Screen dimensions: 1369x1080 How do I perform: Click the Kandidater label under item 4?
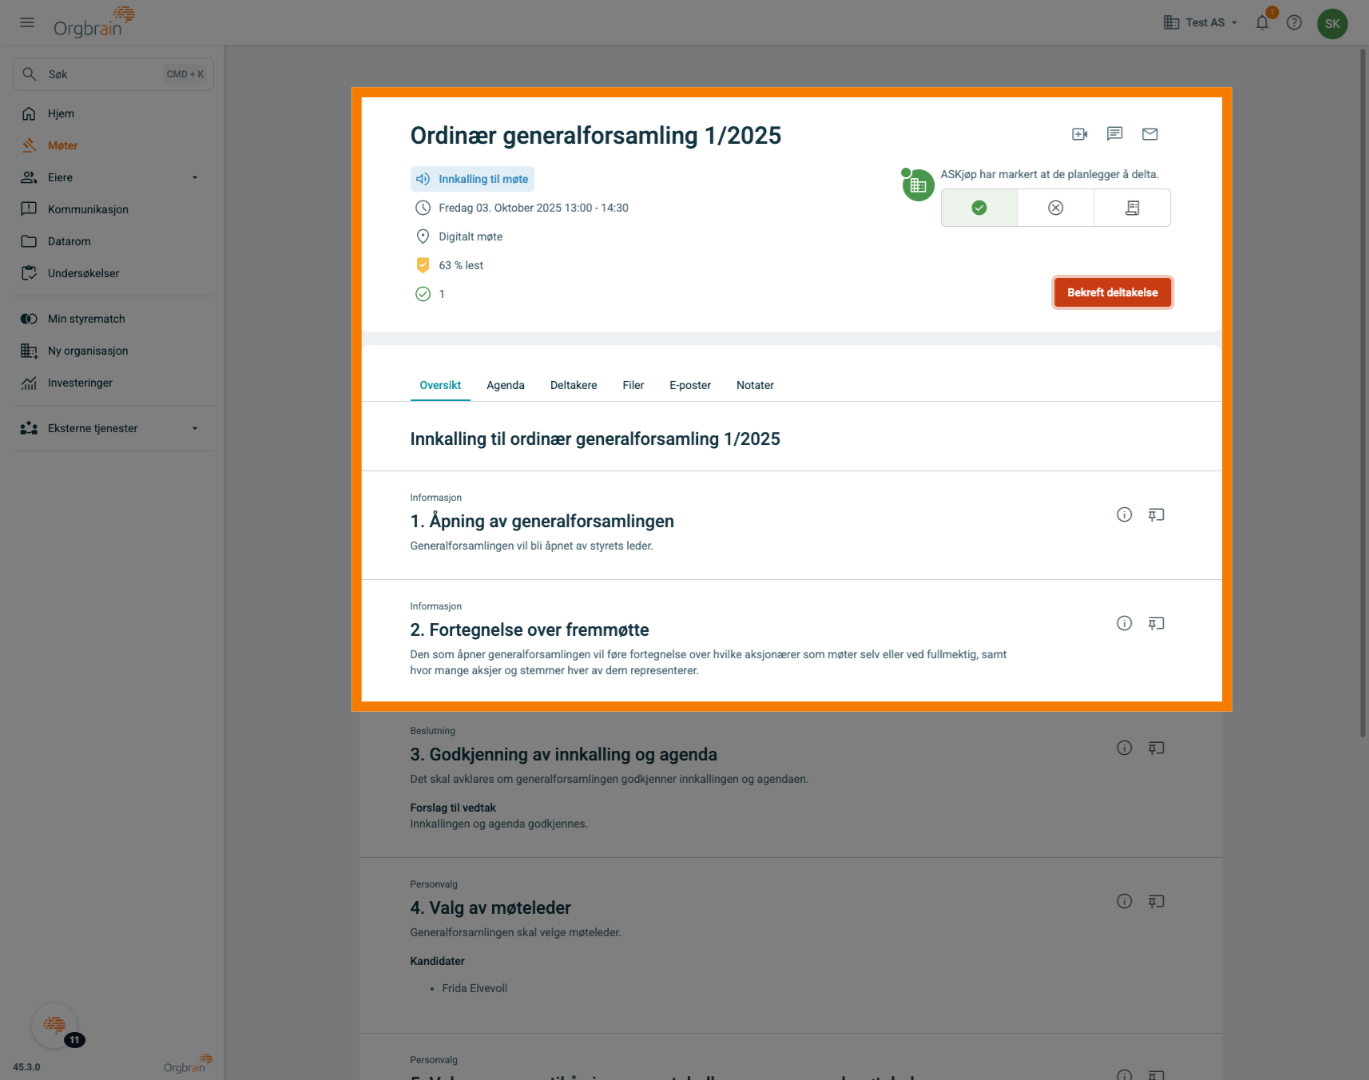pos(437,961)
